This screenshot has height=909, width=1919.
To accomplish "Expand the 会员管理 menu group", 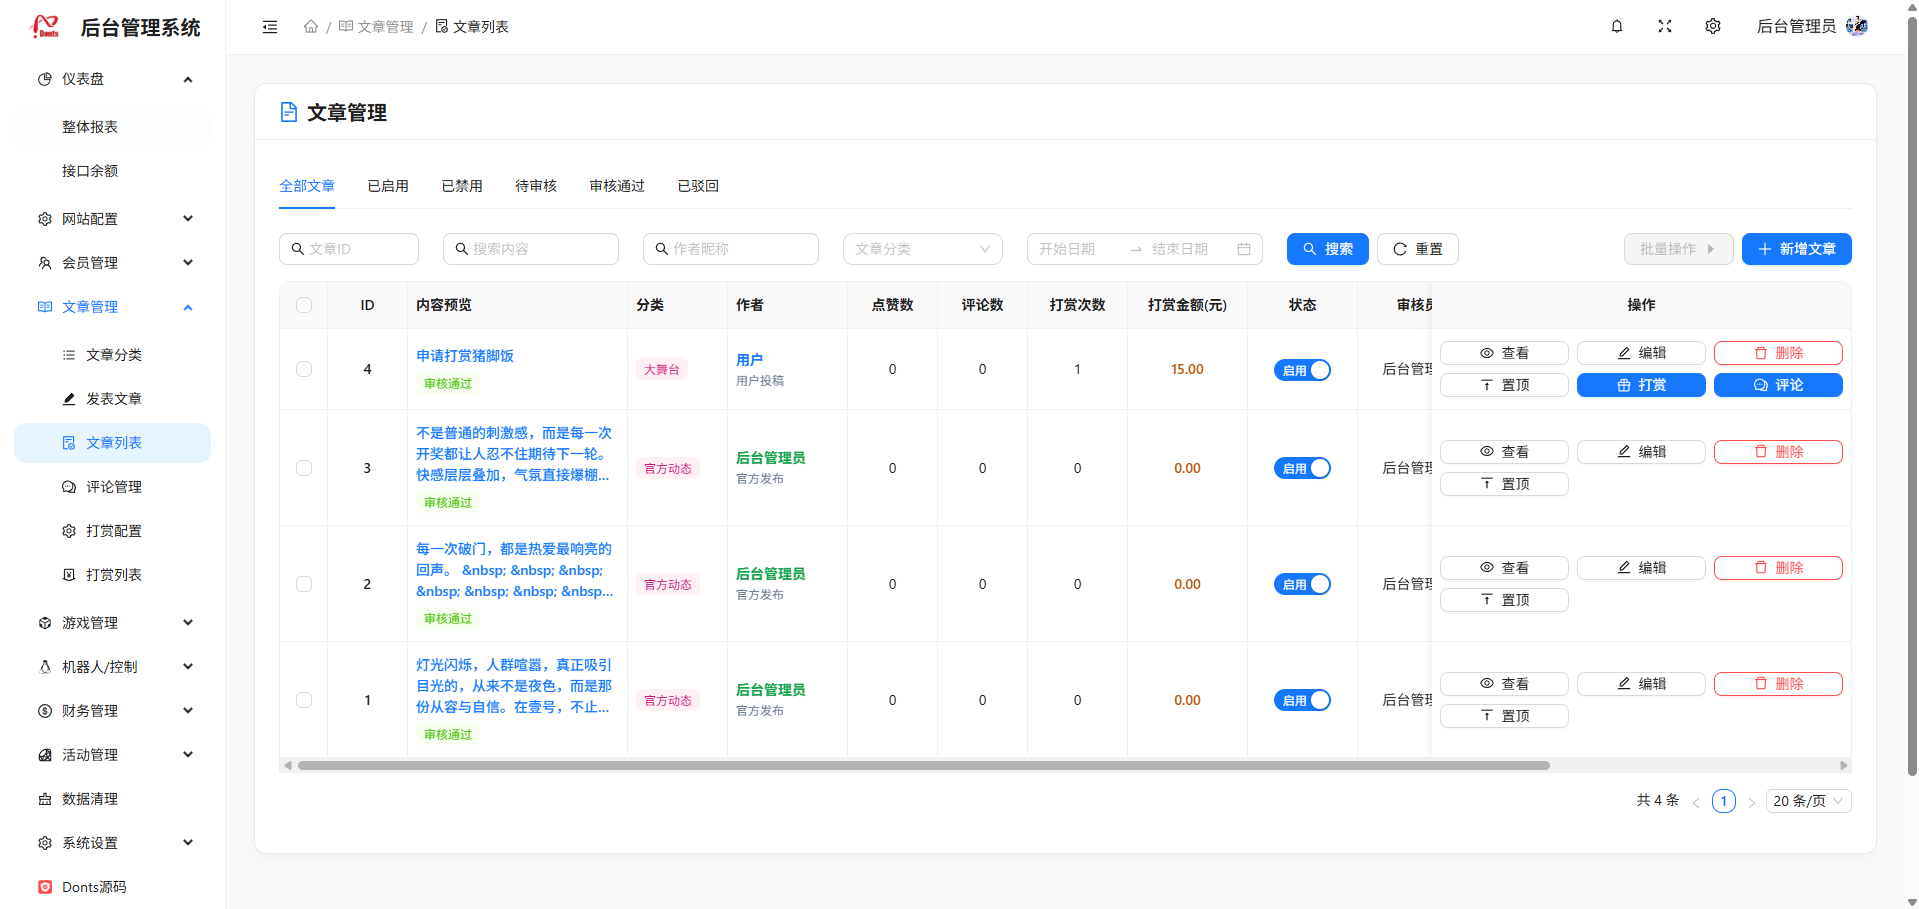I will coord(113,263).
